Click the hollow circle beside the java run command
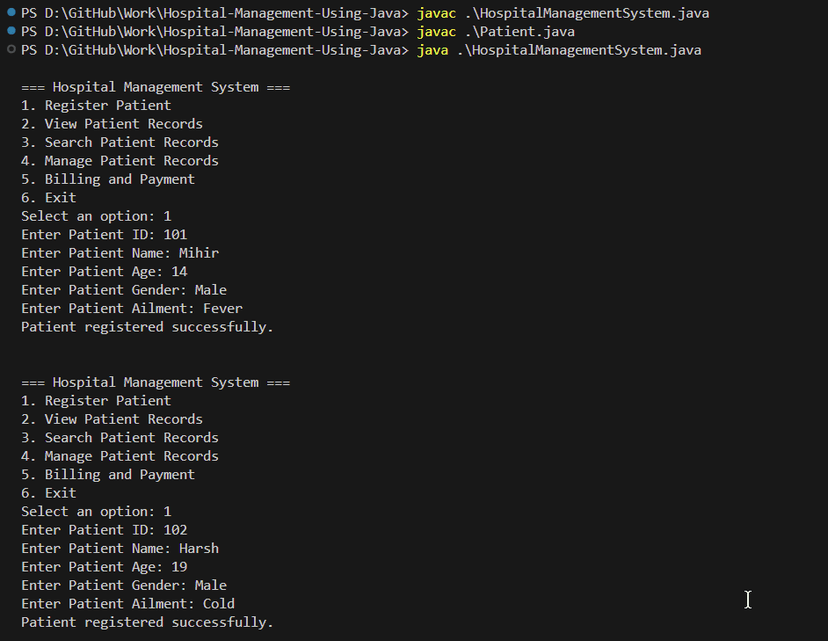This screenshot has height=641, width=828. pos(10,50)
